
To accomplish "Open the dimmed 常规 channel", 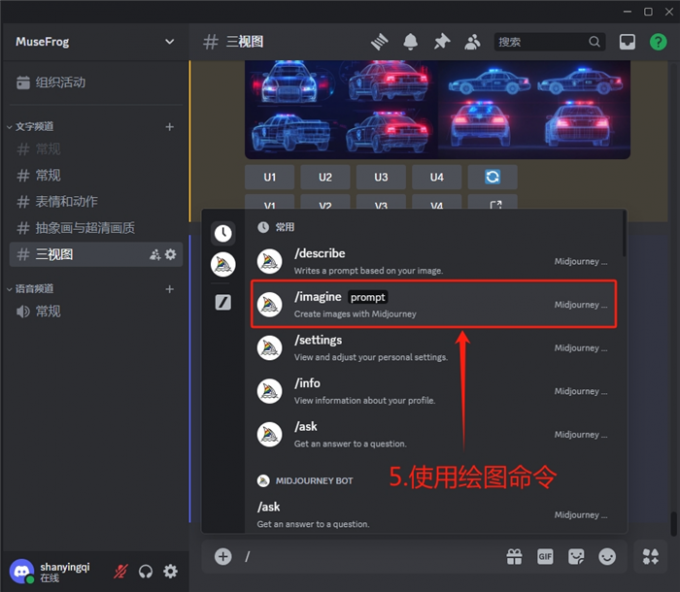I will (95, 149).
